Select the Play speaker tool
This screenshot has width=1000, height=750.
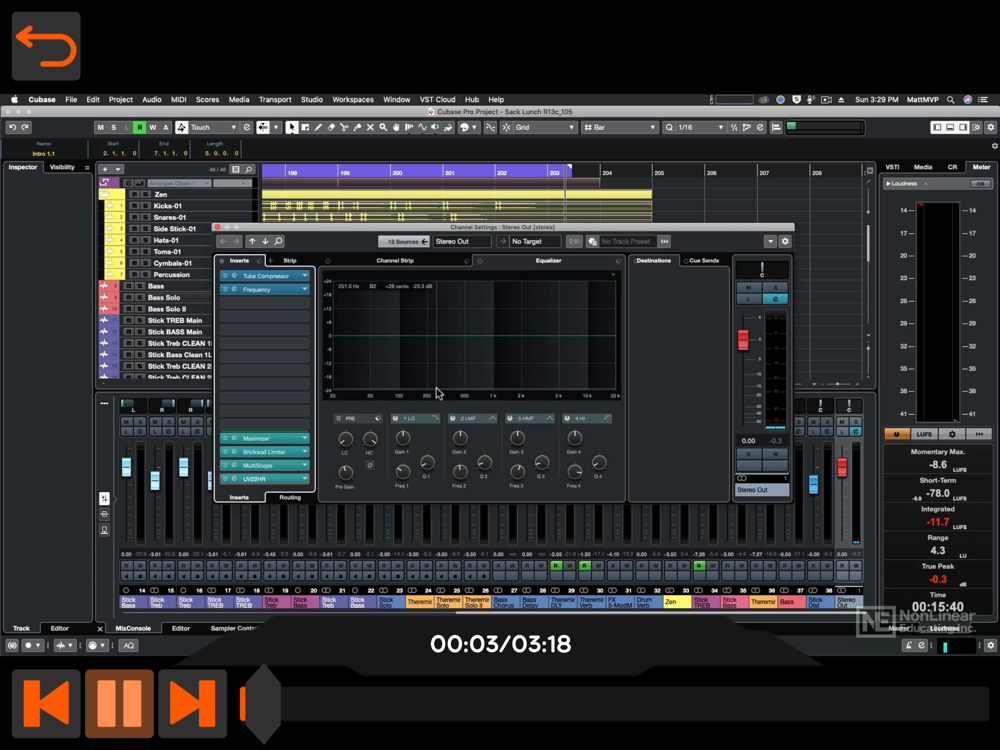point(435,128)
